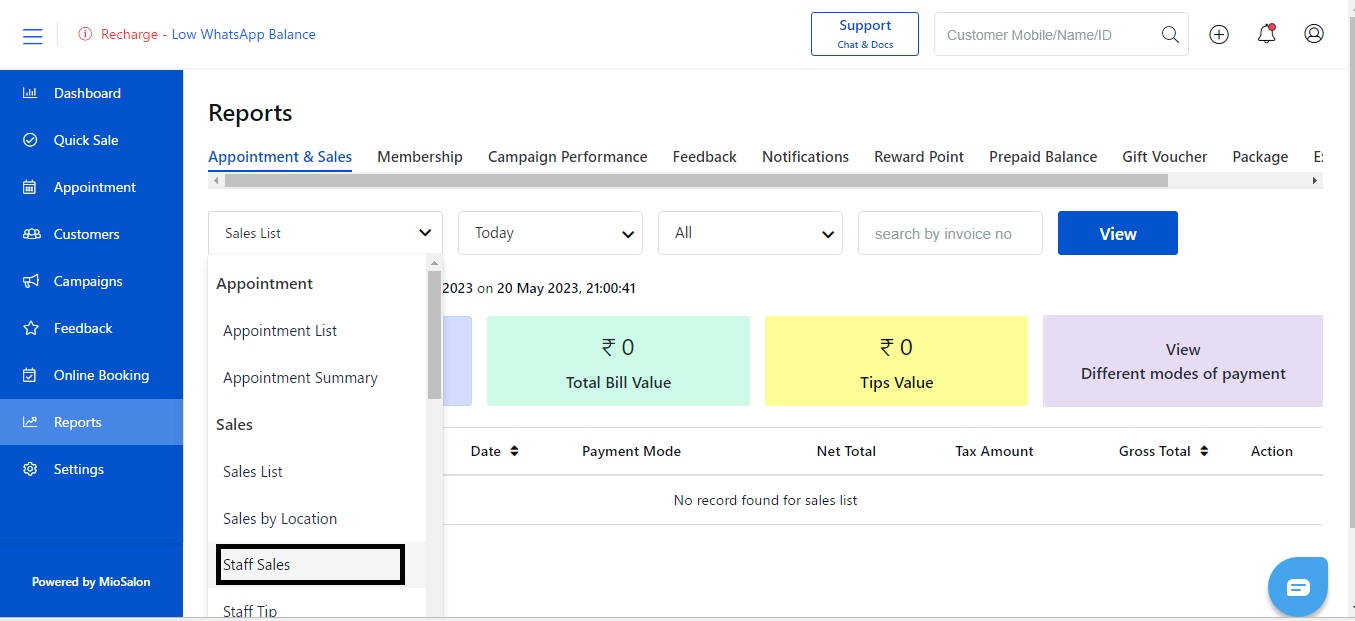Click the Settings gear icon
This screenshot has width=1355, height=621.
tap(30, 469)
